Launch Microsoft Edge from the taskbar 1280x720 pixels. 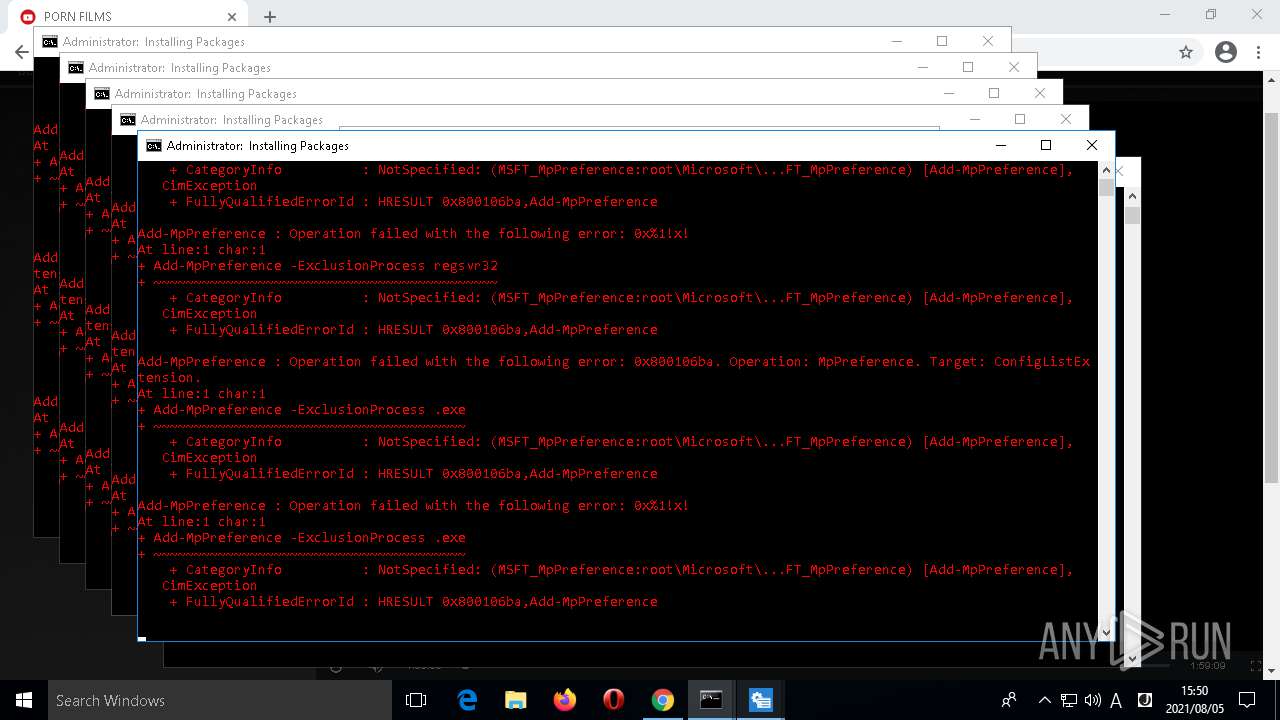pos(467,700)
